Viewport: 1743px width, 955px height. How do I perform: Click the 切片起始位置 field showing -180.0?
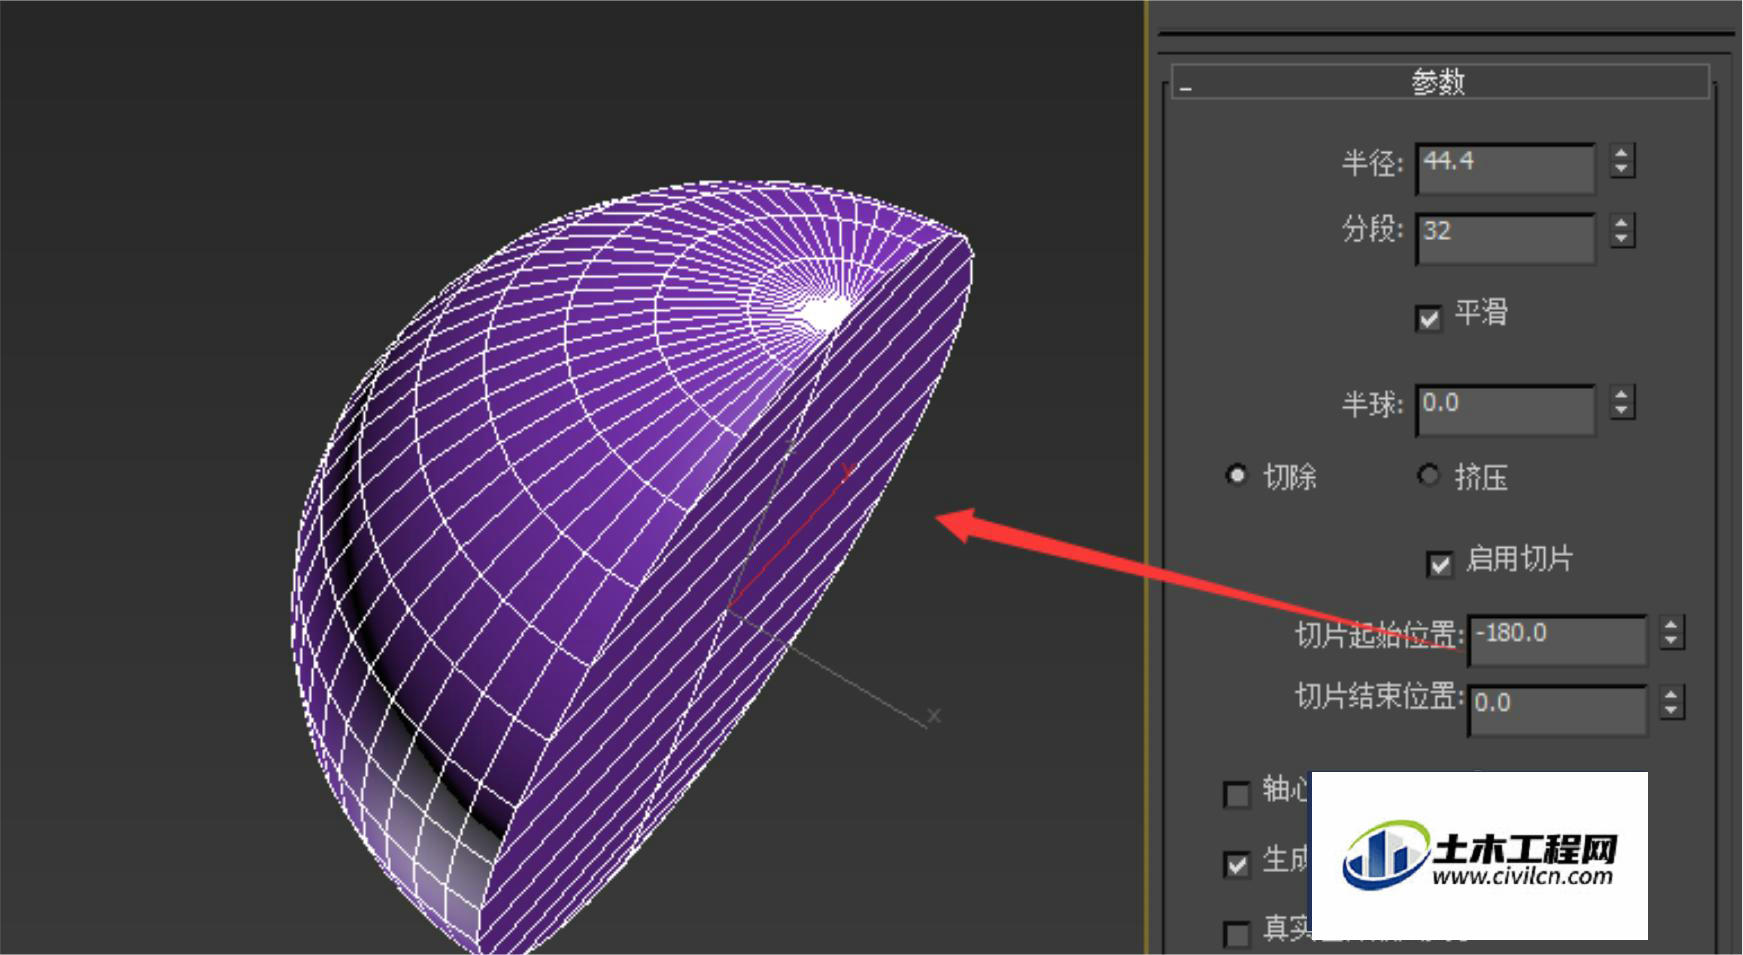click(1557, 640)
